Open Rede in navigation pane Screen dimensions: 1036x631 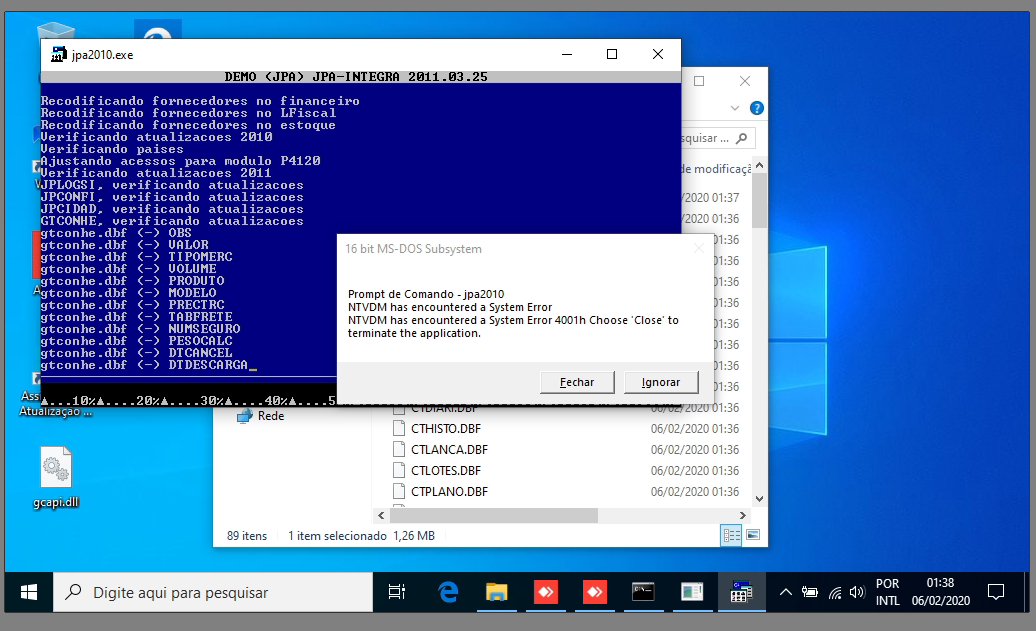pyautogui.click(x=270, y=416)
